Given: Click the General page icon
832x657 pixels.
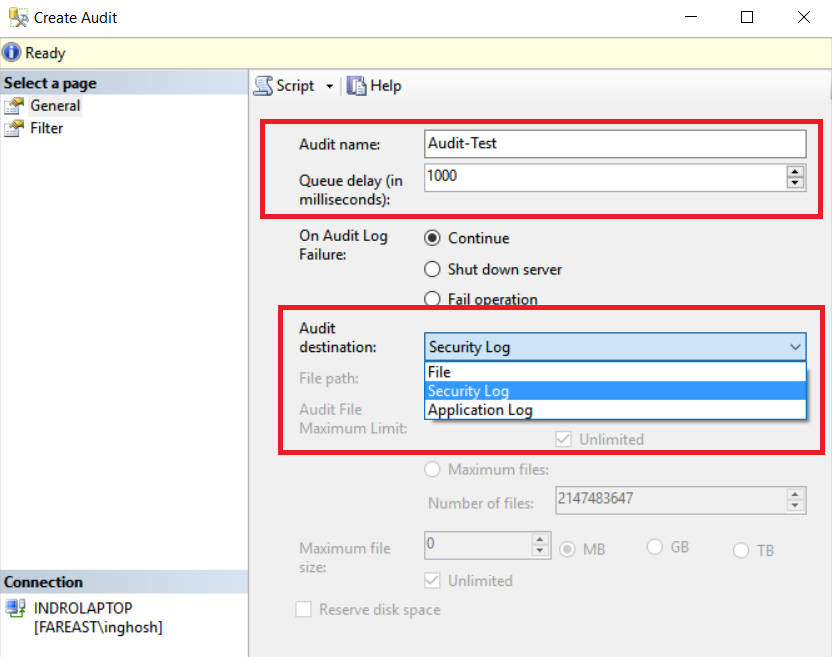Looking at the screenshot, I should (x=14, y=106).
